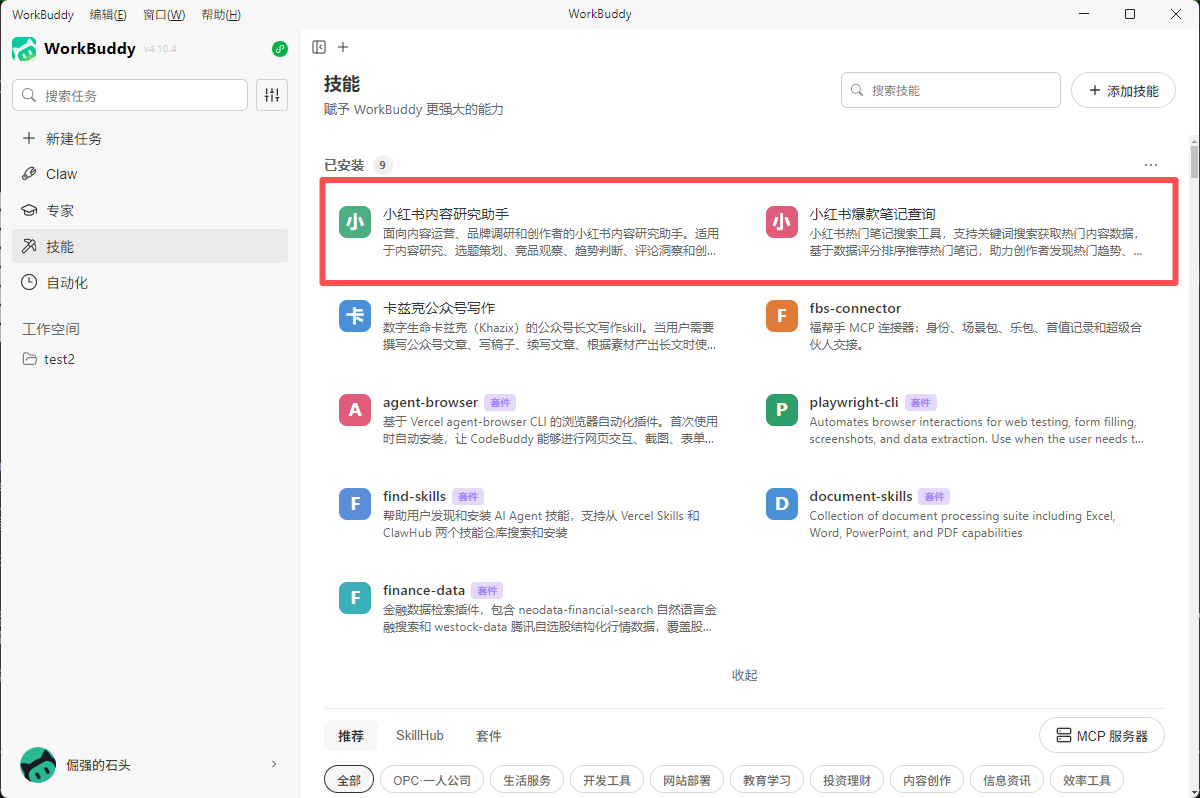The height and width of the screenshot is (798, 1200).
Task: Select the OPC·一人公司 category filter
Action: click(432, 780)
